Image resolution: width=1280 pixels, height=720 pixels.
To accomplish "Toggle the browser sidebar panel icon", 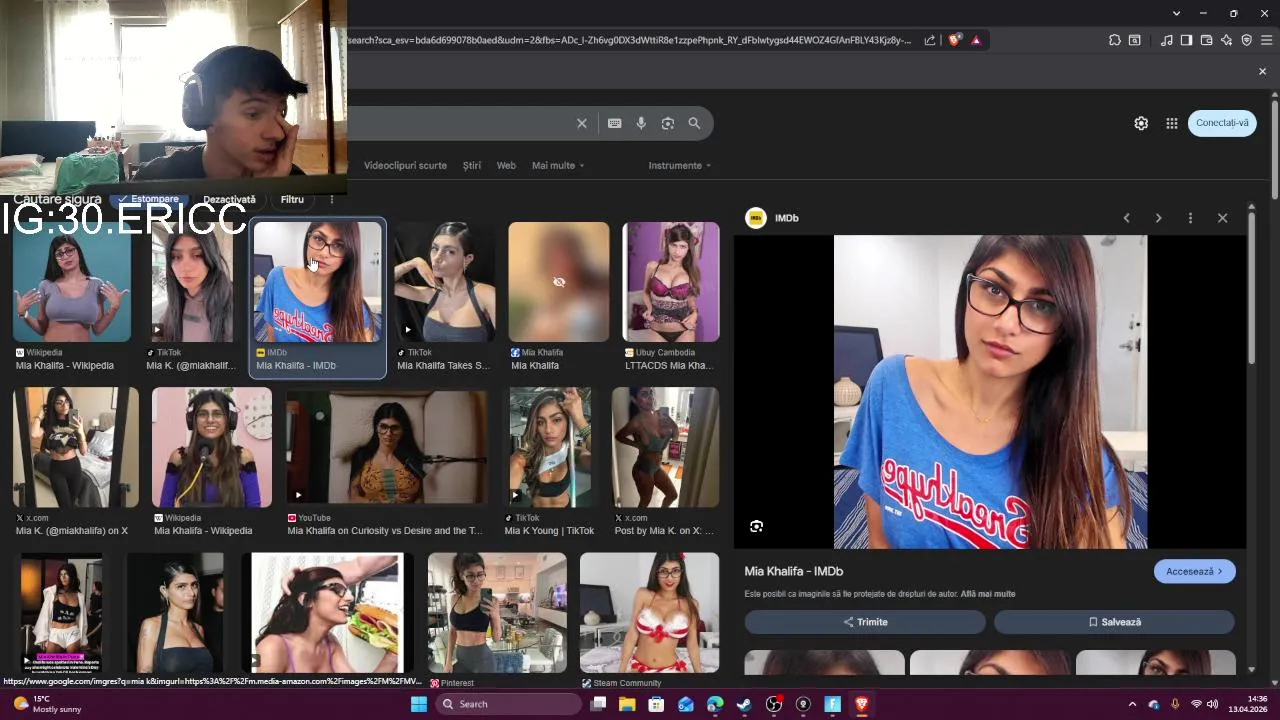I will [x=1186, y=40].
